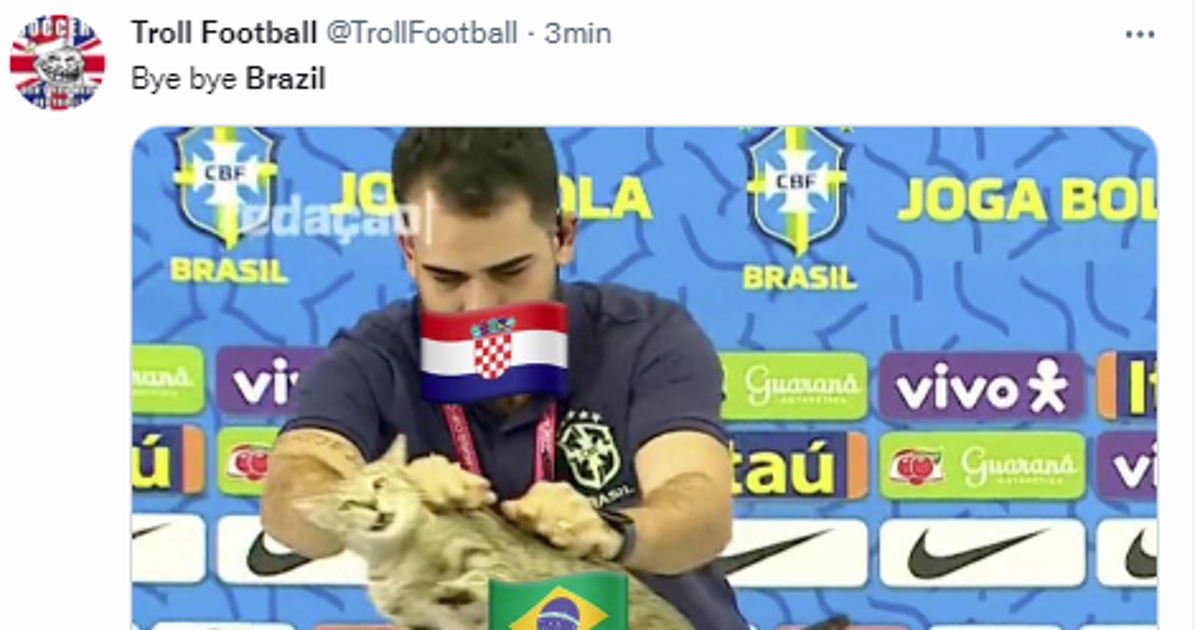The height and width of the screenshot is (630, 1200).
Task: Click the yellow JOGA BOL text at the right
Action: 1027,200
